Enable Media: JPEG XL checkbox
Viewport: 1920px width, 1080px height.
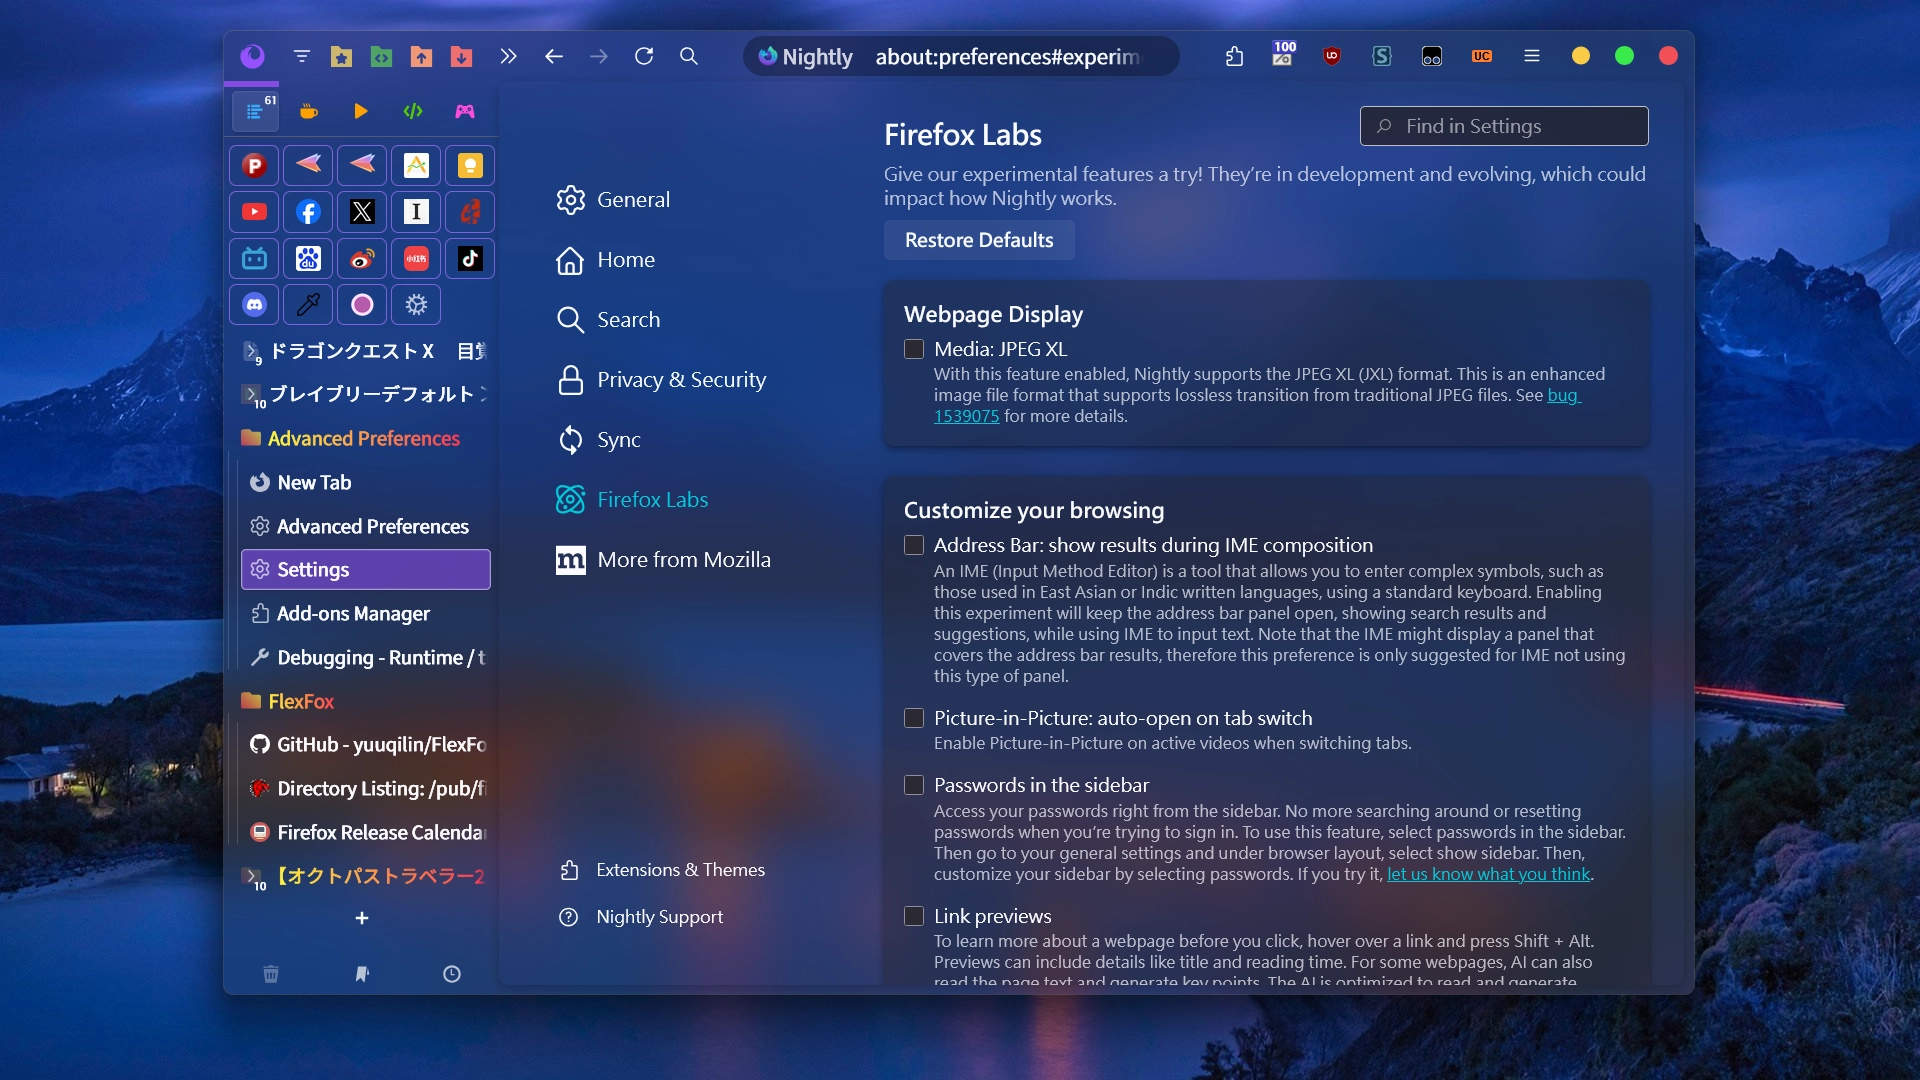tap(914, 349)
